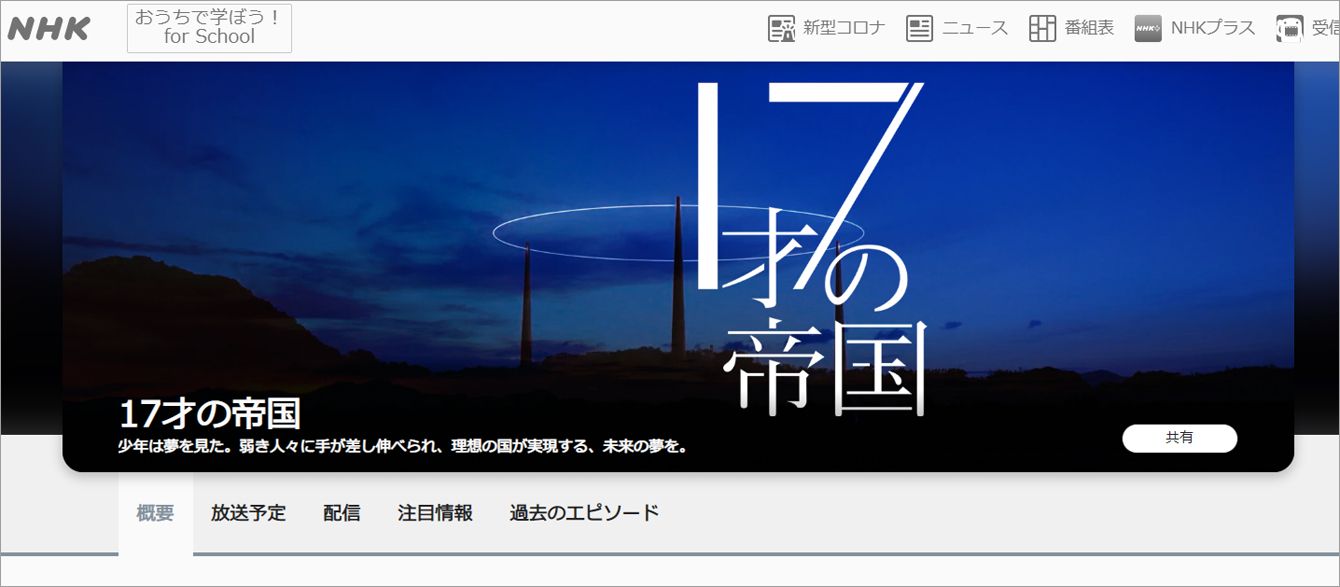Open the おうちで学ぼう! for School button
Viewport: 1340px width, 587px height.
click(209, 29)
